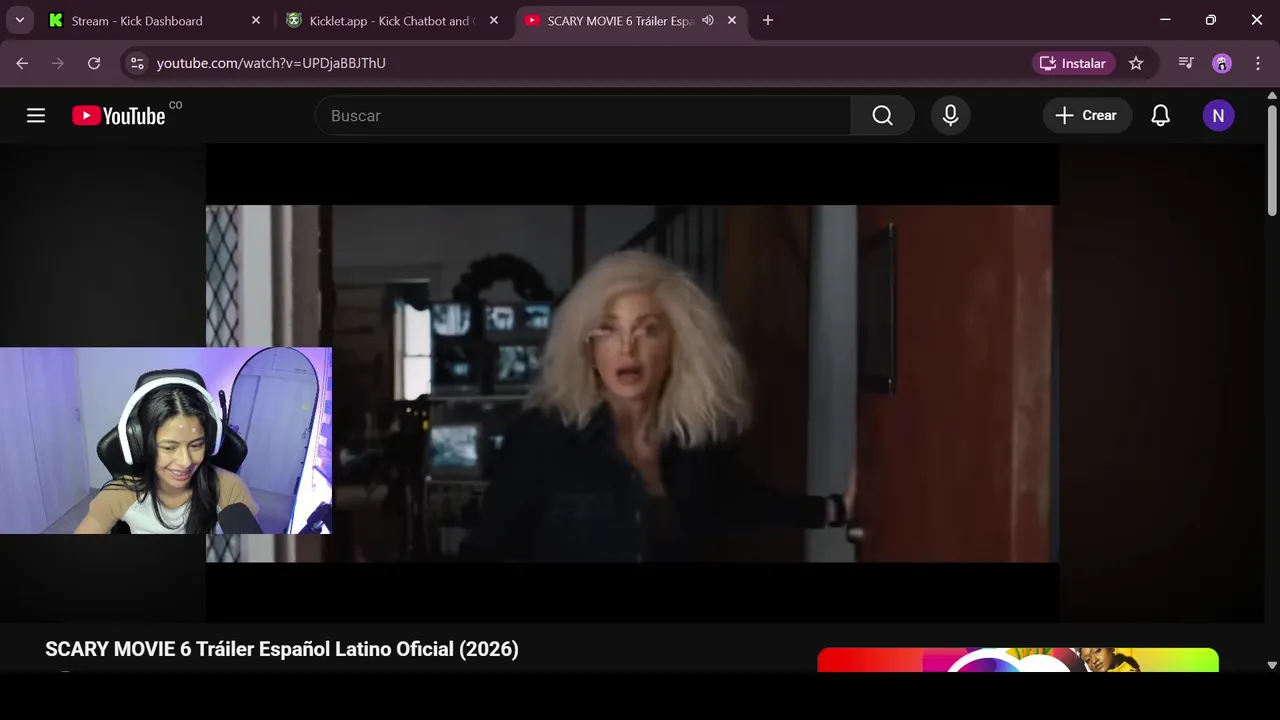1280x720 pixels.
Task: Start voice search with microphone icon
Action: pos(950,116)
